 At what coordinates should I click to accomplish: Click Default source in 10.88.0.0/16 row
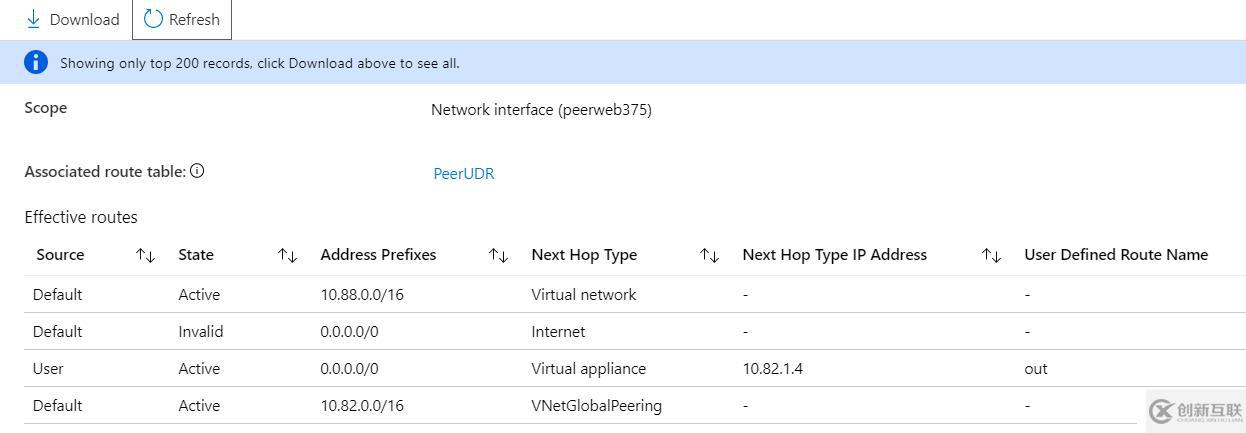pos(58,295)
